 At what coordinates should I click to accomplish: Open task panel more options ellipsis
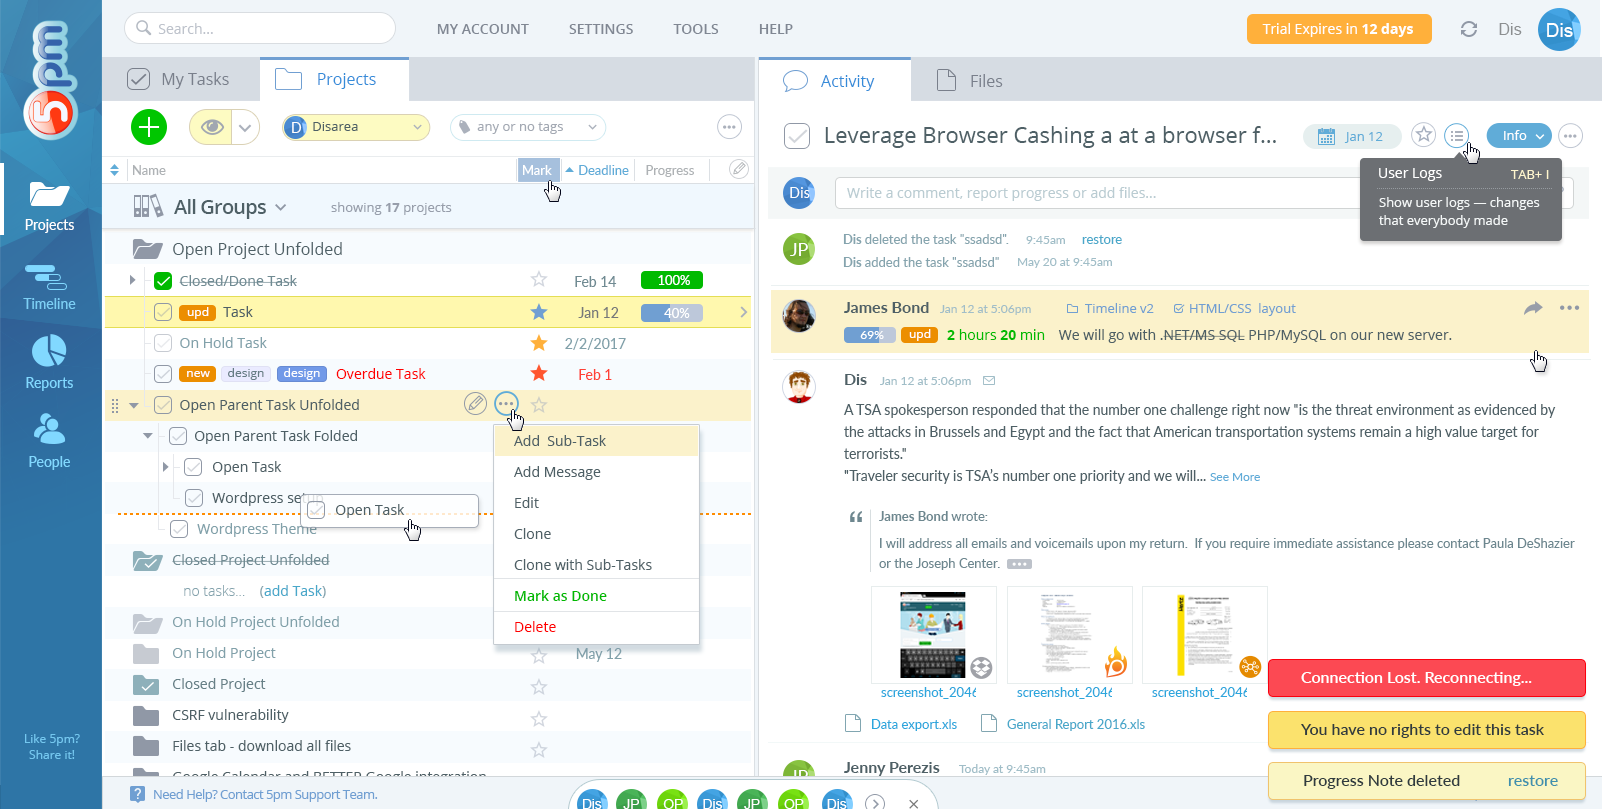point(1570,135)
